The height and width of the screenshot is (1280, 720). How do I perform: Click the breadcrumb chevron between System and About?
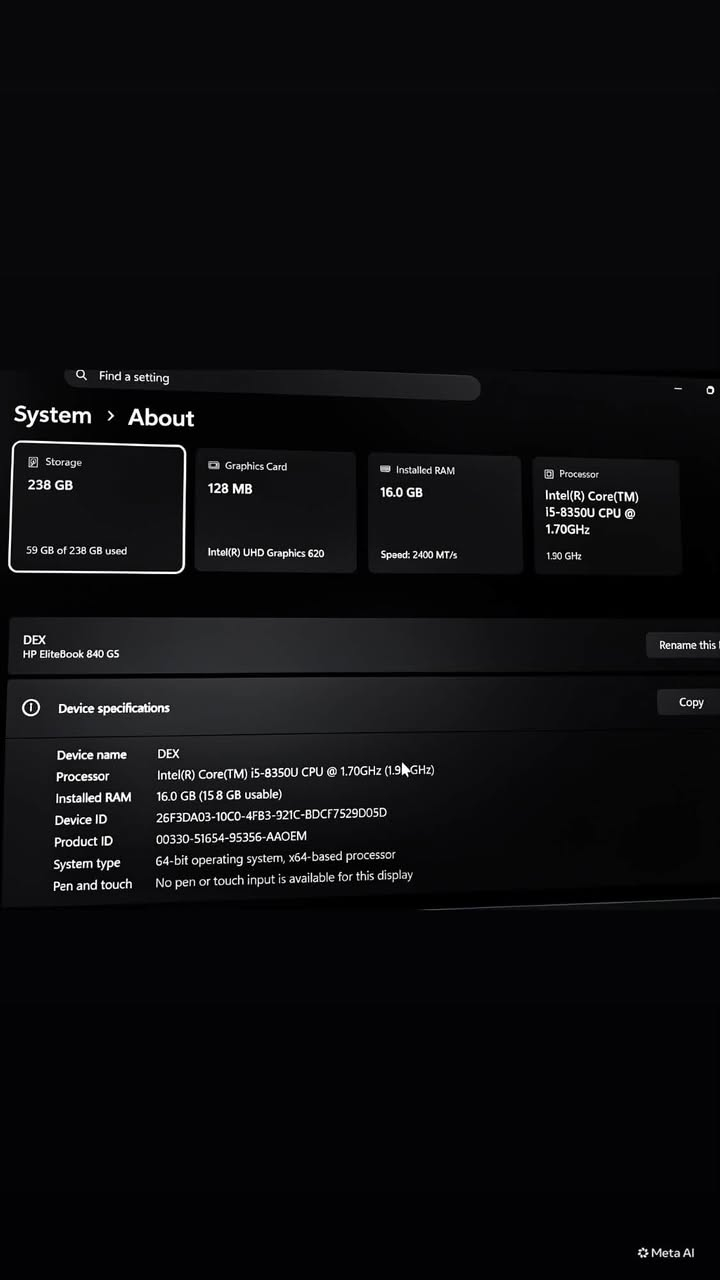pos(110,416)
